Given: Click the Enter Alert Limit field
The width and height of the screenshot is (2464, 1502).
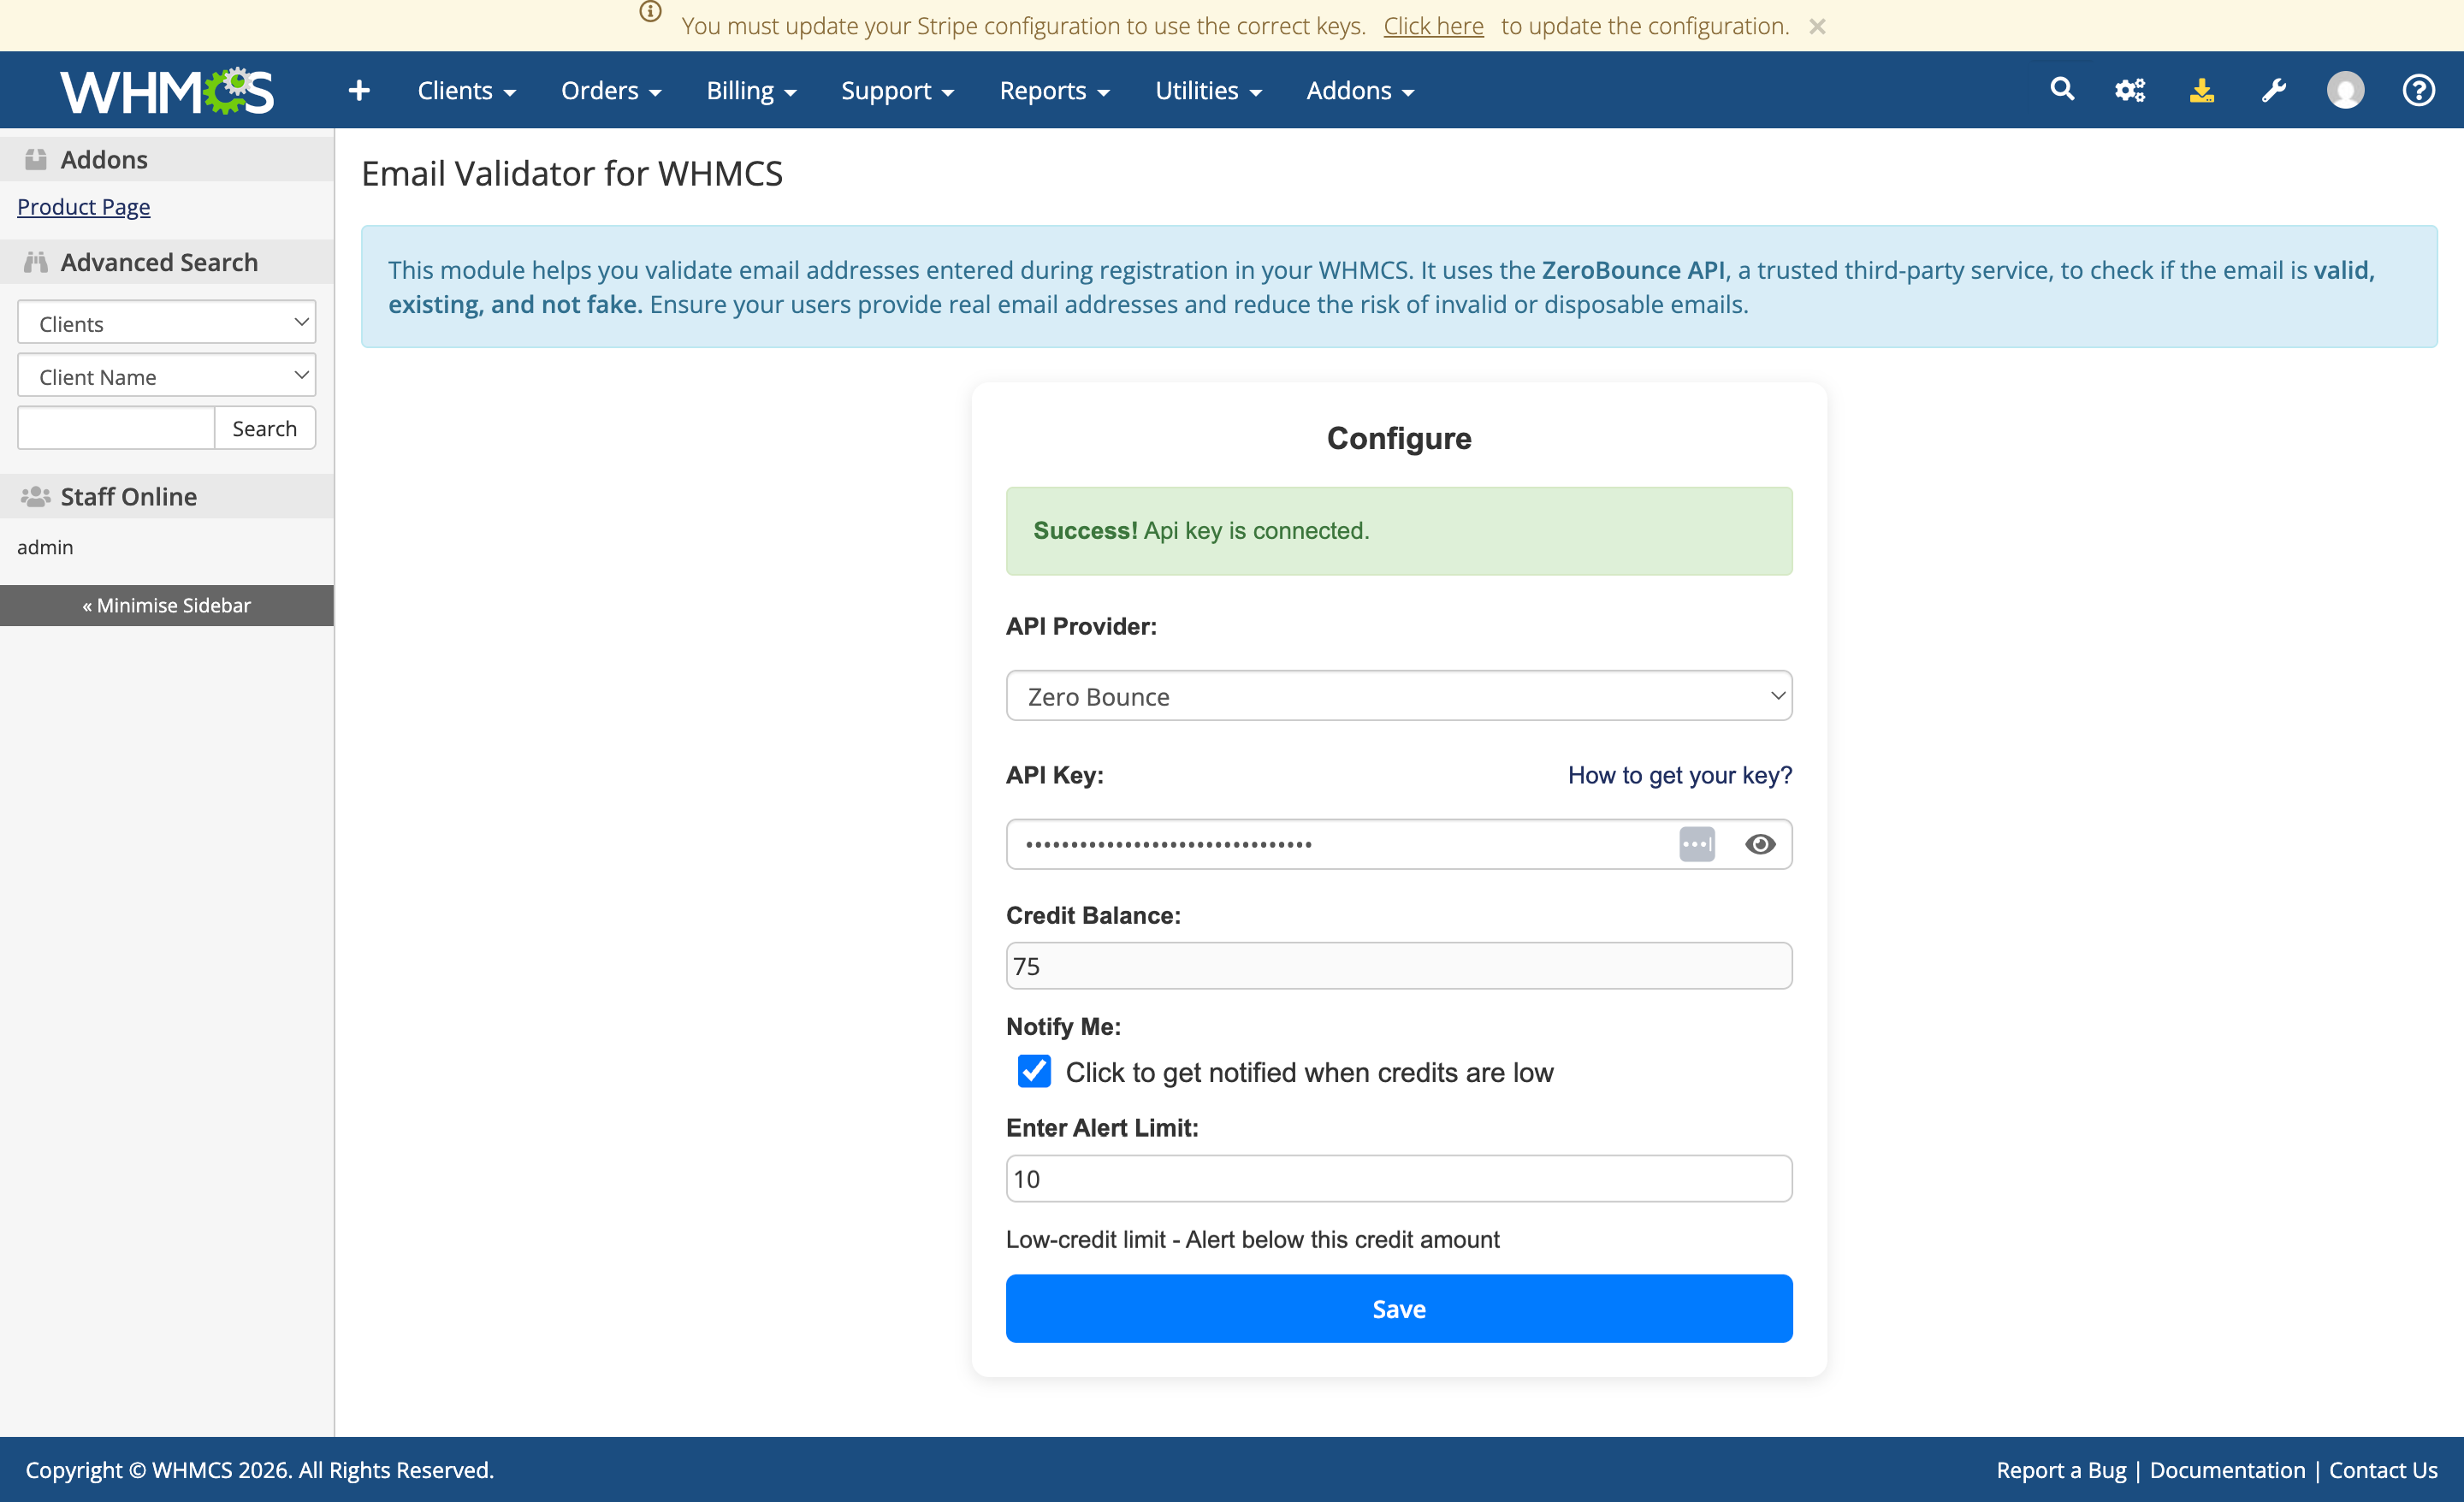Looking at the screenshot, I should point(1398,1178).
